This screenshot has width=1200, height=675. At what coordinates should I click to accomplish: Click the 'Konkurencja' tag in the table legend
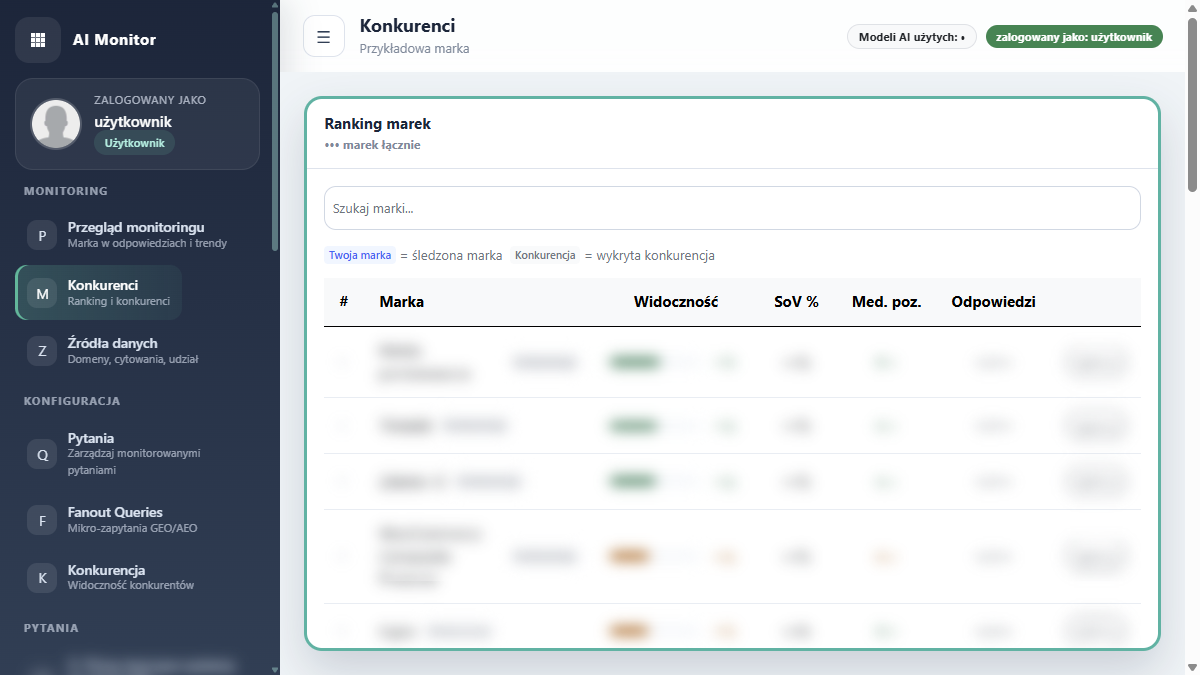click(x=545, y=255)
